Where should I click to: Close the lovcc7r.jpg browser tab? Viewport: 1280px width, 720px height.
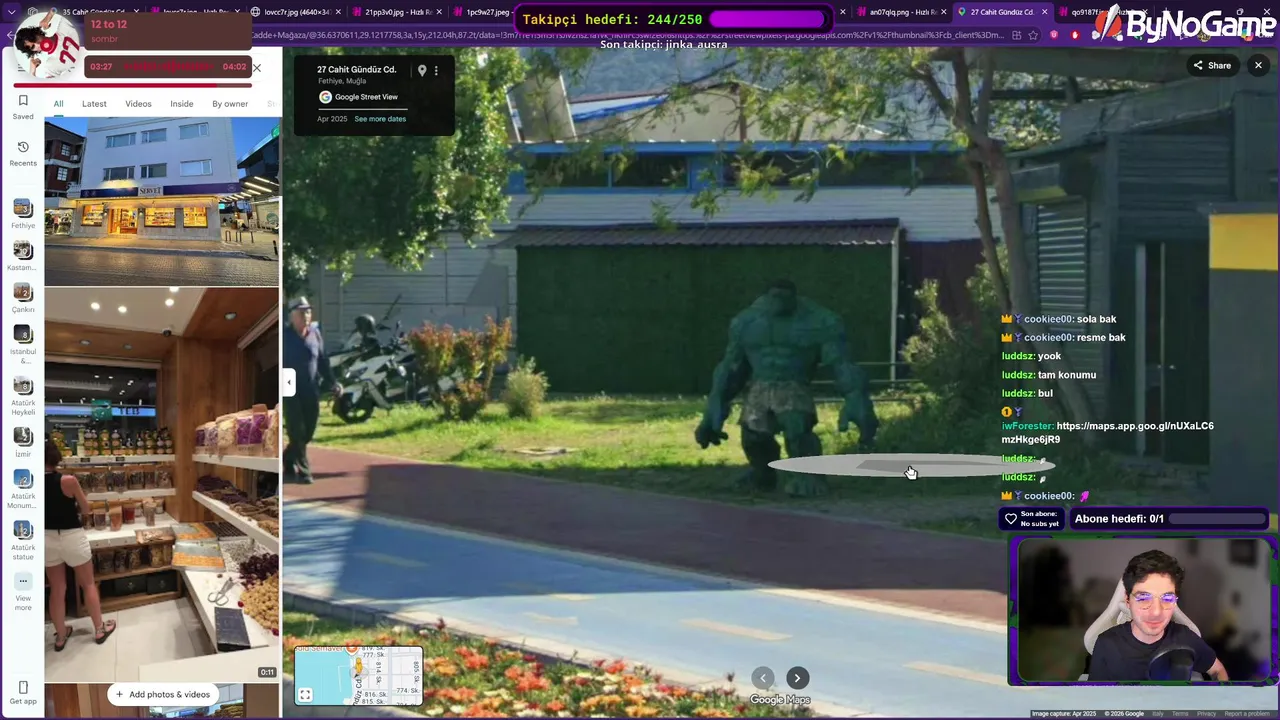pyautogui.click(x=338, y=12)
